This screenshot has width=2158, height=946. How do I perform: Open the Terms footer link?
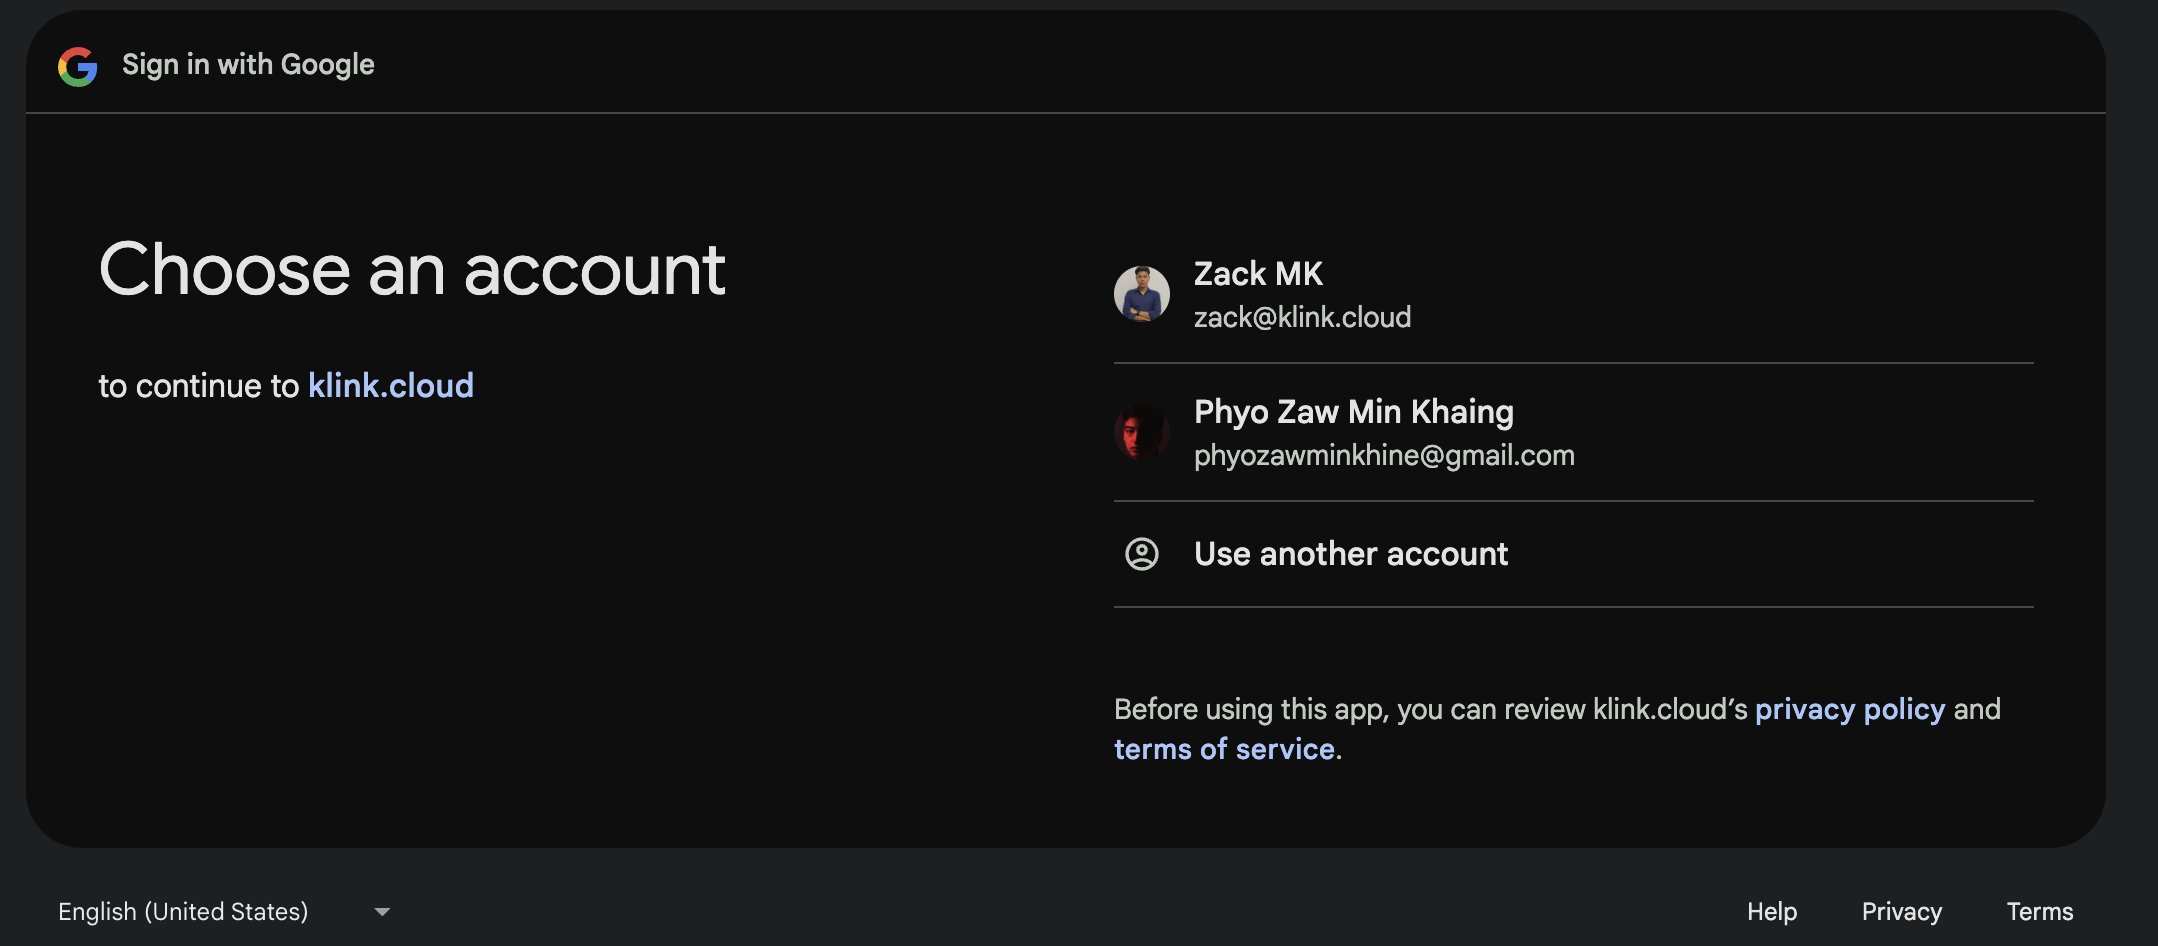coord(2039,912)
